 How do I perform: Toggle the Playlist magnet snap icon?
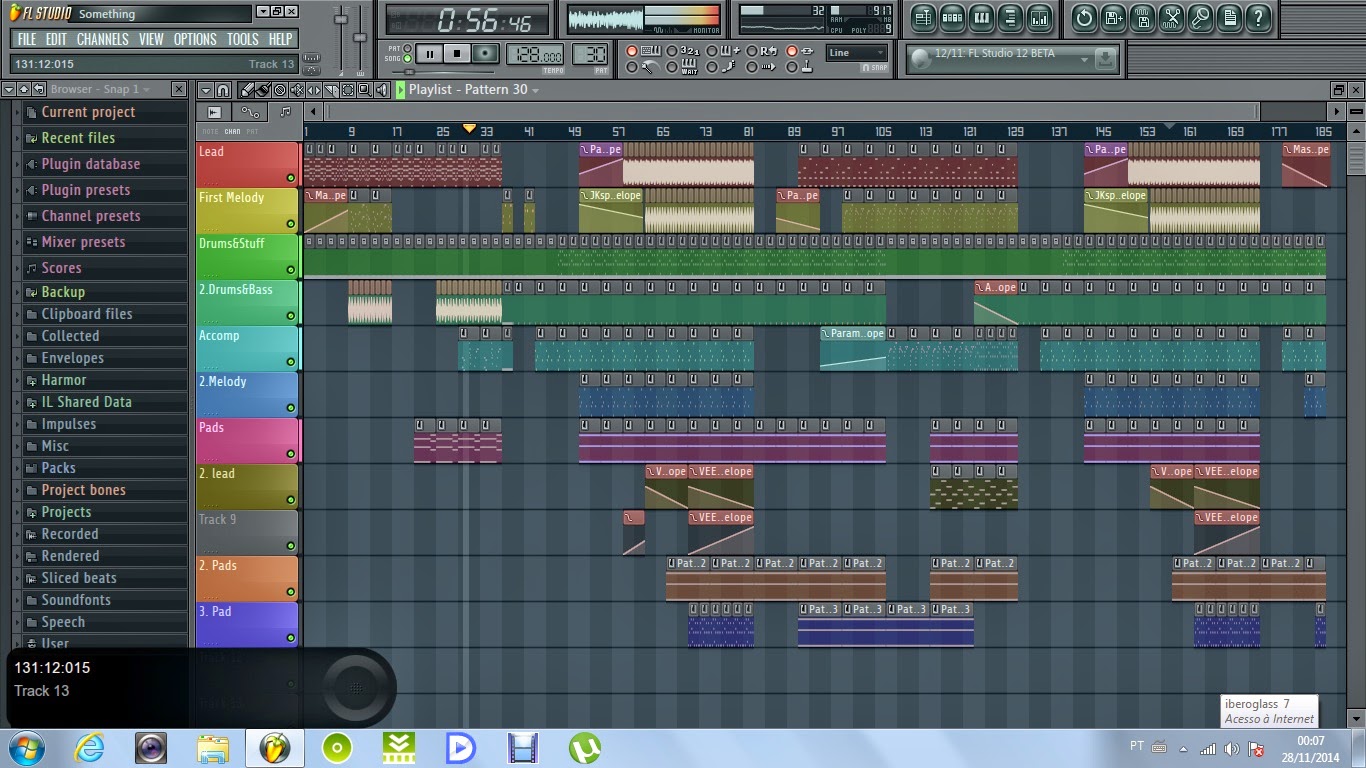point(223,90)
